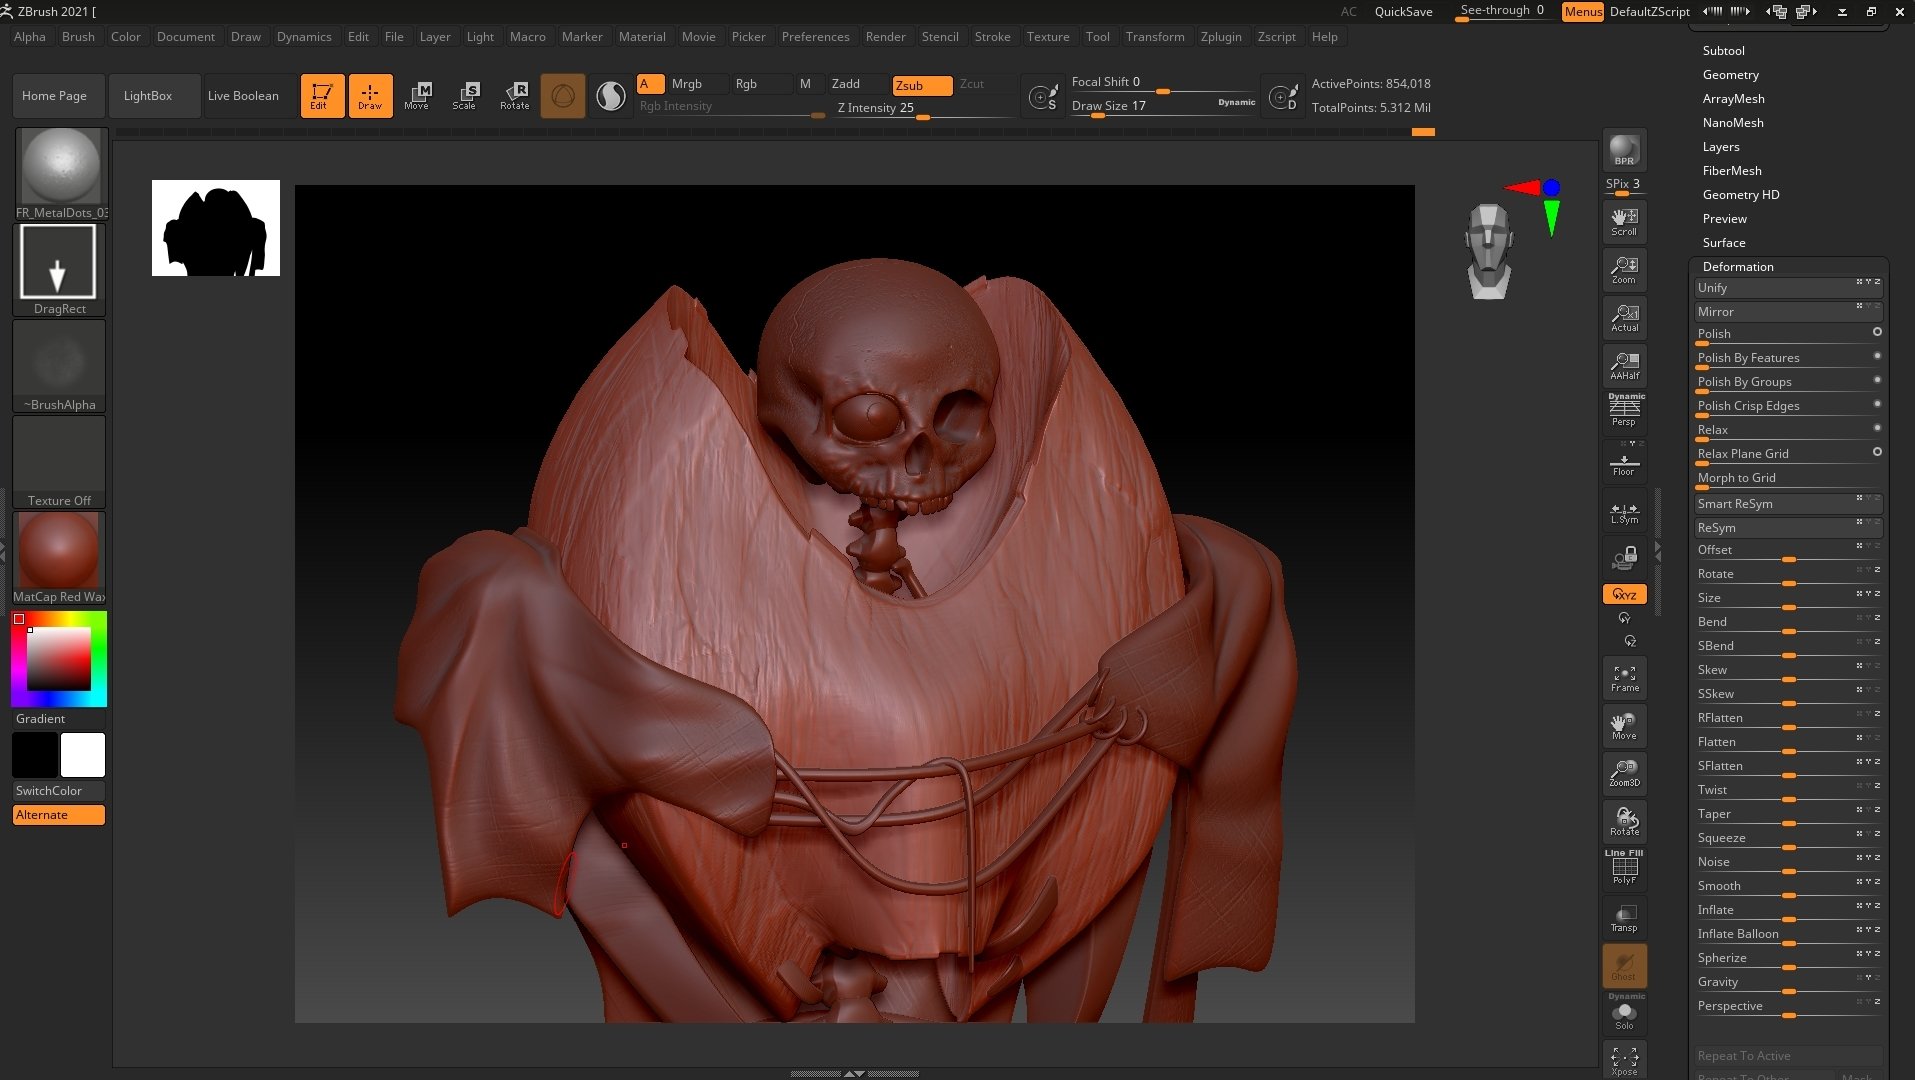Toggle the PolyF line fill icon
The height and width of the screenshot is (1080, 1915).
pyautogui.click(x=1624, y=867)
